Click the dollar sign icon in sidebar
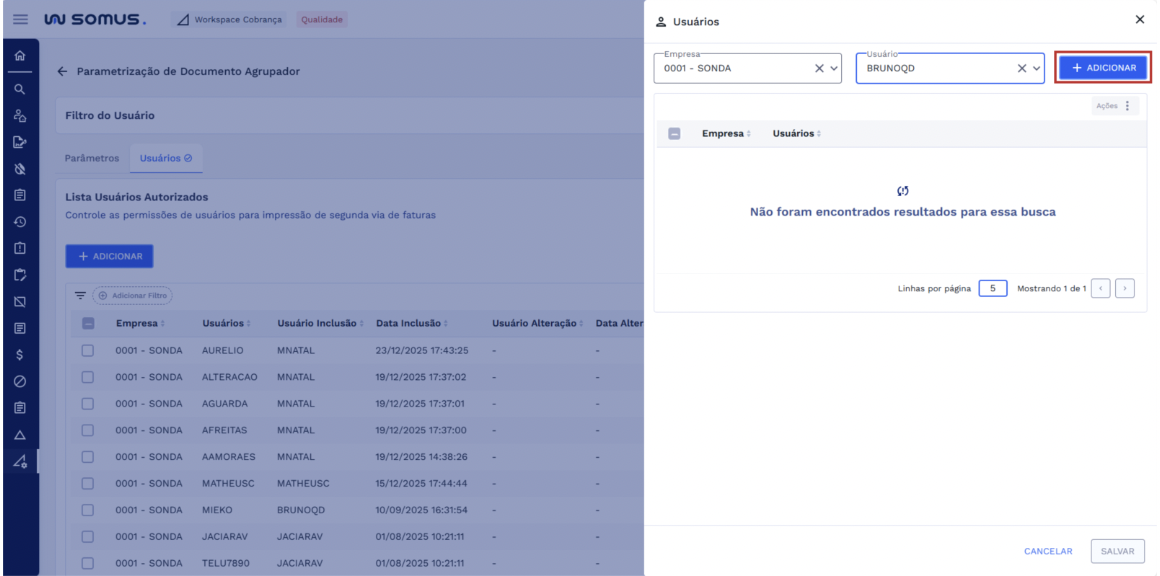 [x=19, y=354]
